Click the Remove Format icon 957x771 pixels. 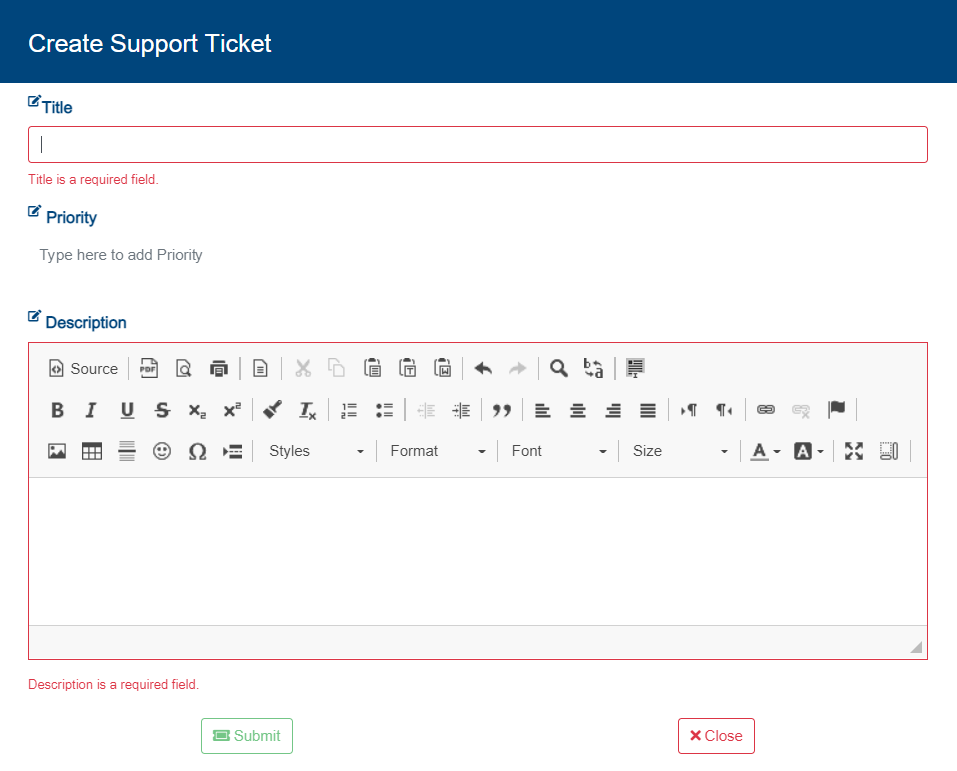tap(308, 410)
